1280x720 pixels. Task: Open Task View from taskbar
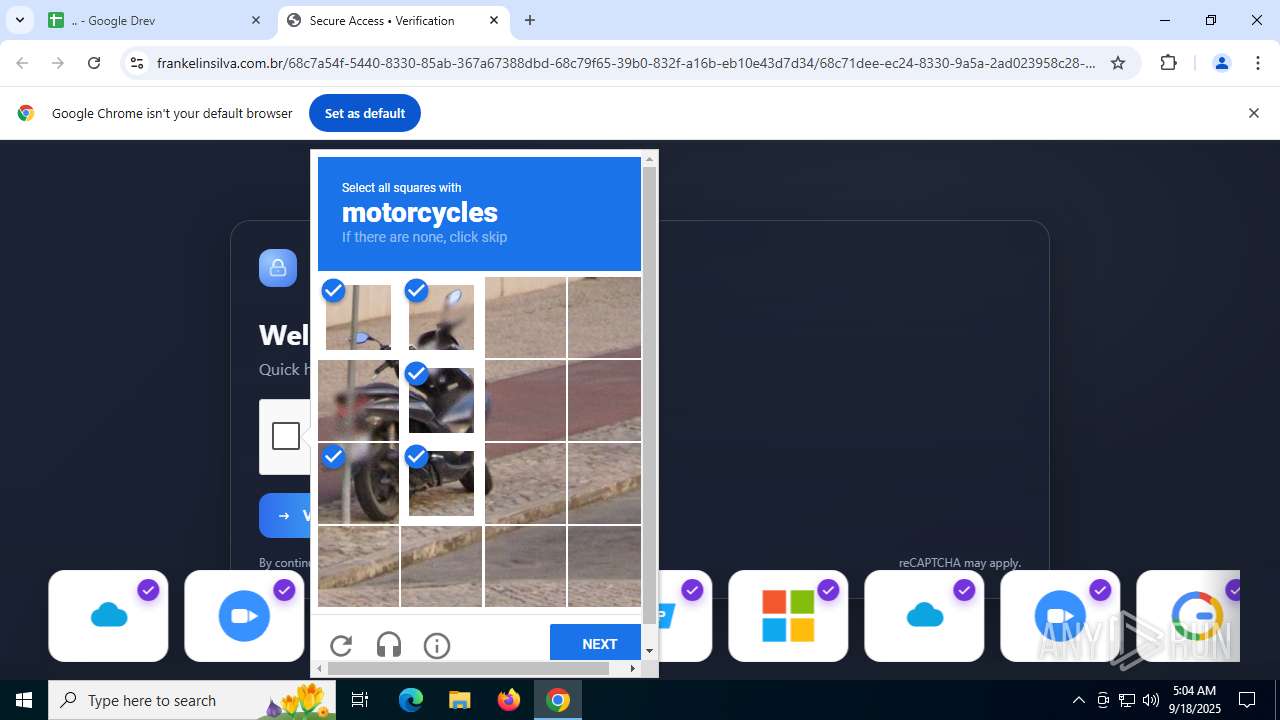pos(360,700)
